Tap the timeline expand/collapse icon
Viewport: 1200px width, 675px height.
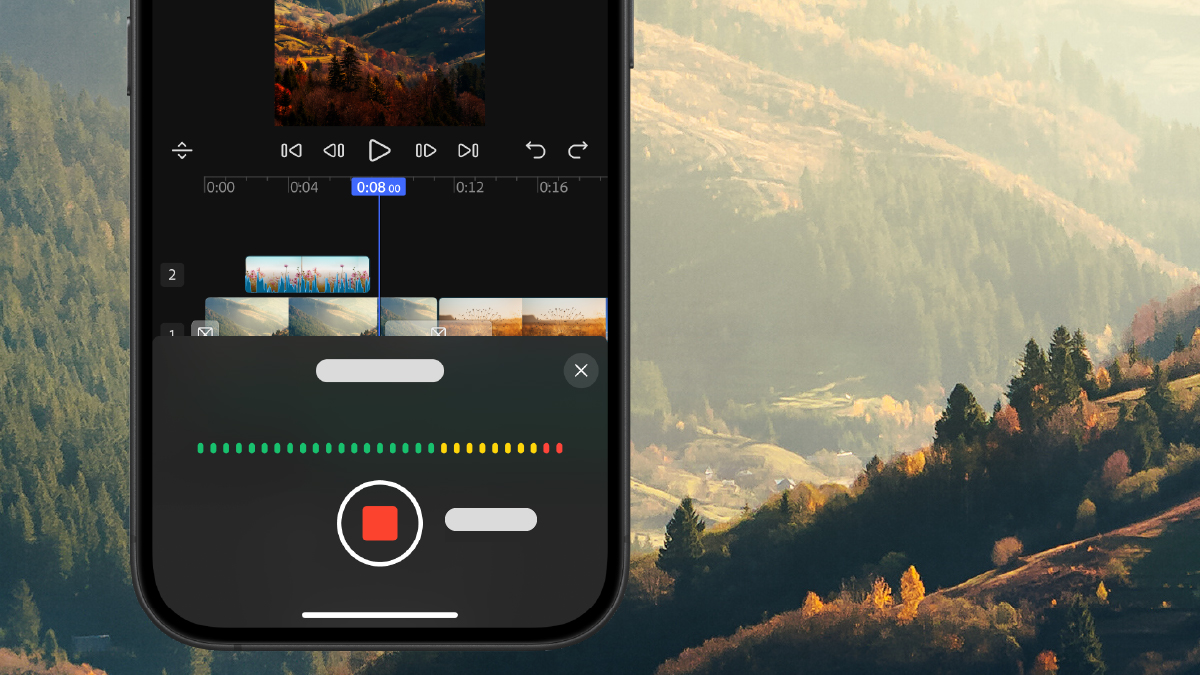tap(182, 151)
